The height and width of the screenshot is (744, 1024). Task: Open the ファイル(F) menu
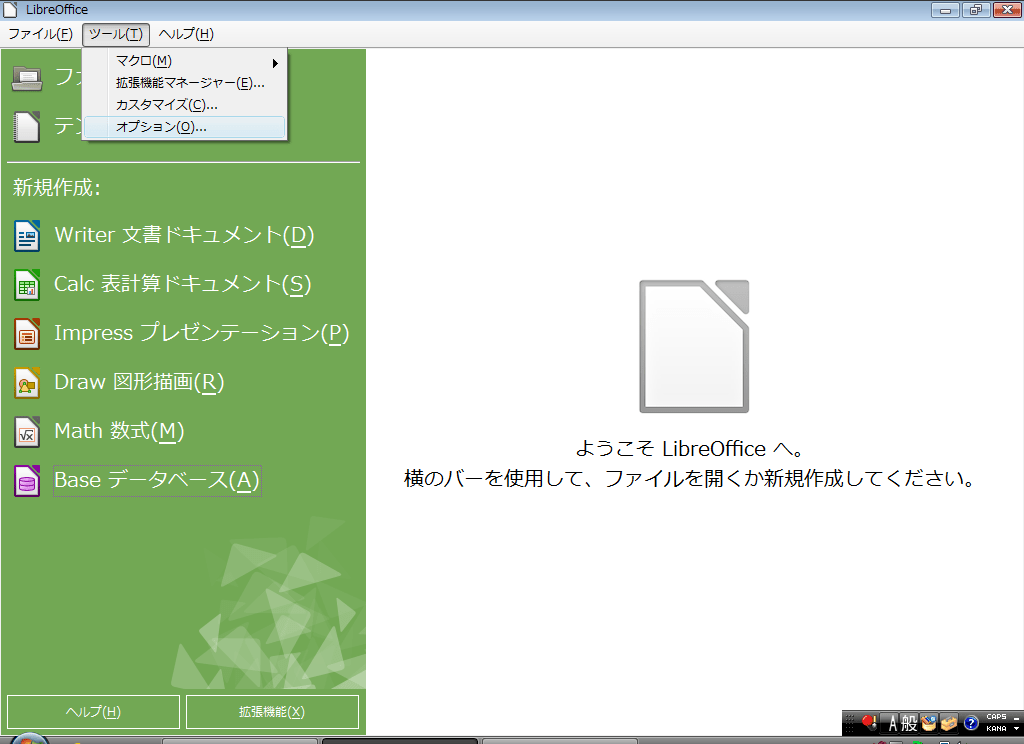[40, 34]
